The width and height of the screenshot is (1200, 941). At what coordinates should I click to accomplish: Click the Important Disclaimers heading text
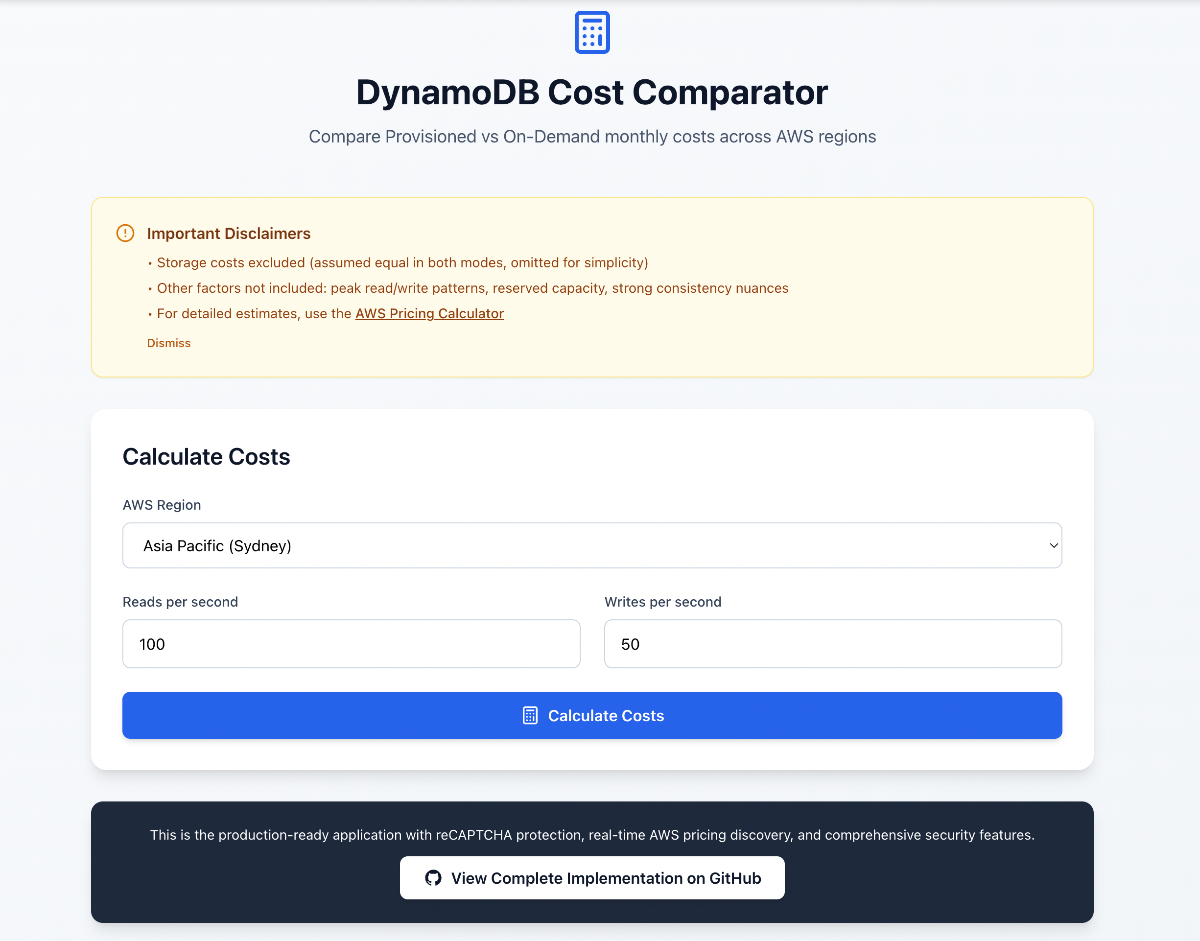pos(229,233)
